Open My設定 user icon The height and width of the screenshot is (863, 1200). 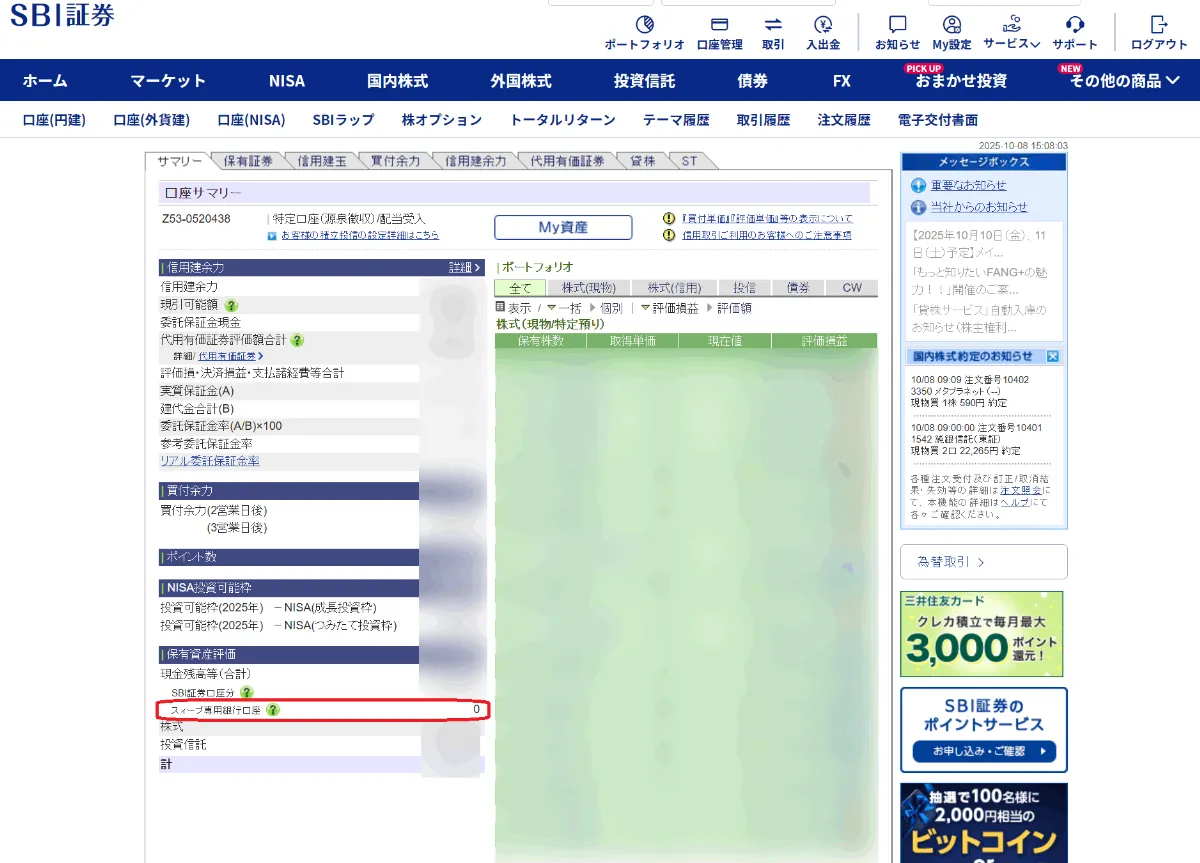point(951,25)
